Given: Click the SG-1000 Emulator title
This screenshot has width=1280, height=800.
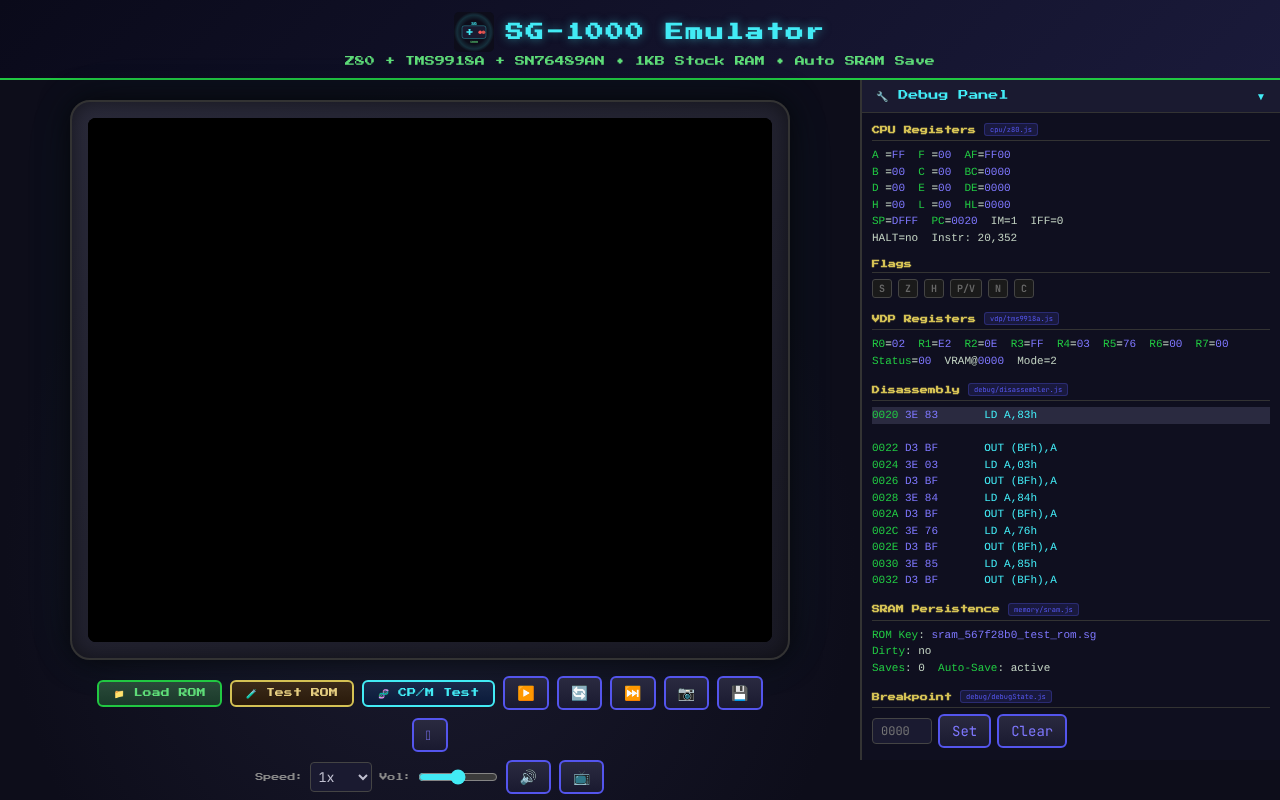Looking at the screenshot, I should 664,31.
